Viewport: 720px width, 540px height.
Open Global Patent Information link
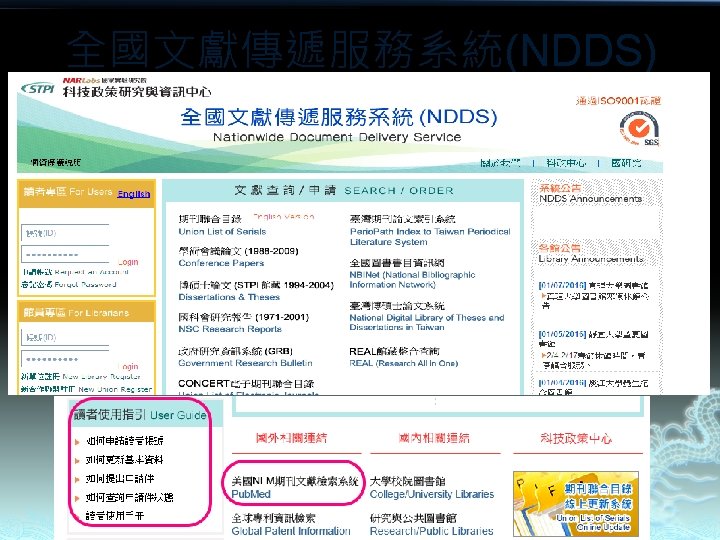point(291,531)
